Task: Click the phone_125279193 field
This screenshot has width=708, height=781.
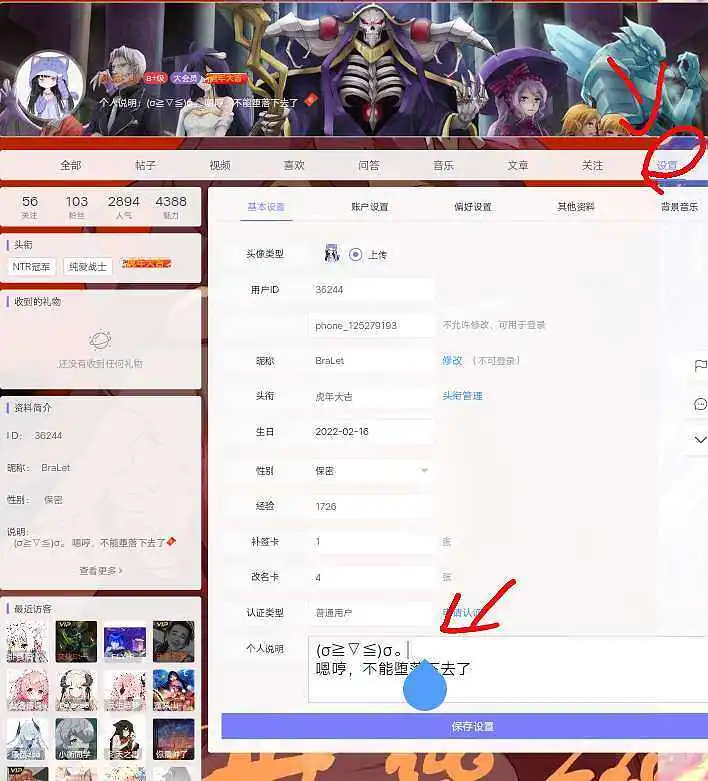Action: (x=371, y=325)
